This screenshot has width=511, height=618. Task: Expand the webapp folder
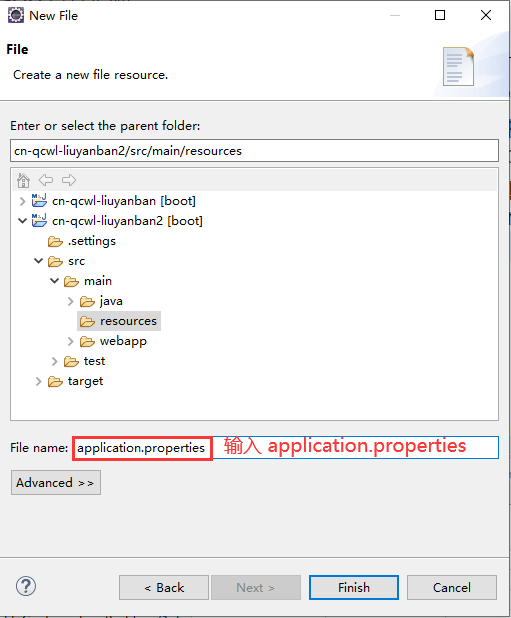tap(71, 341)
